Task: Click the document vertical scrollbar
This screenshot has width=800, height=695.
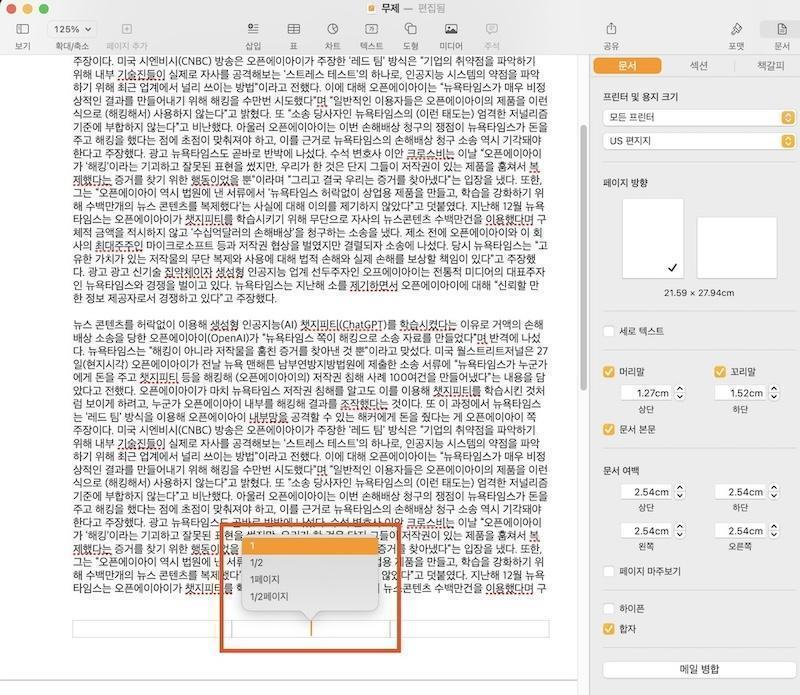Action: coord(584,258)
